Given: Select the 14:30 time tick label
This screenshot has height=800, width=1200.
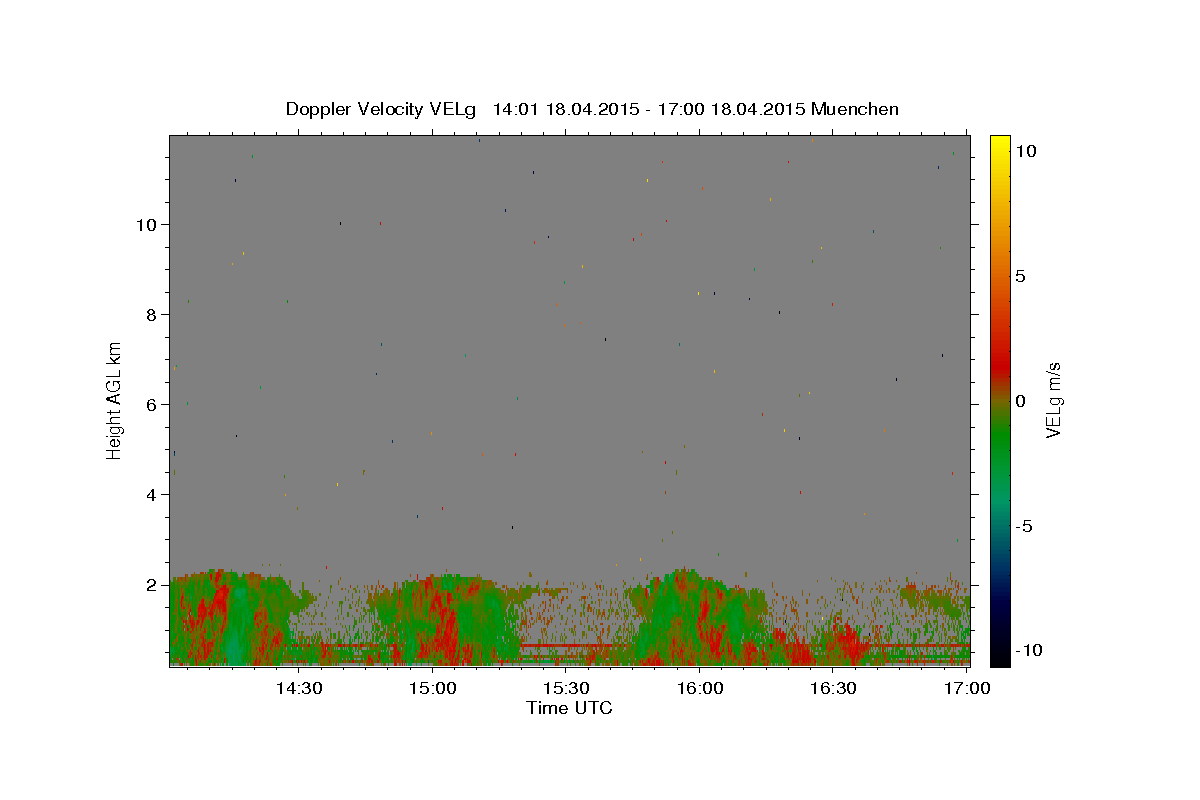Looking at the screenshot, I should tap(299, 688).
